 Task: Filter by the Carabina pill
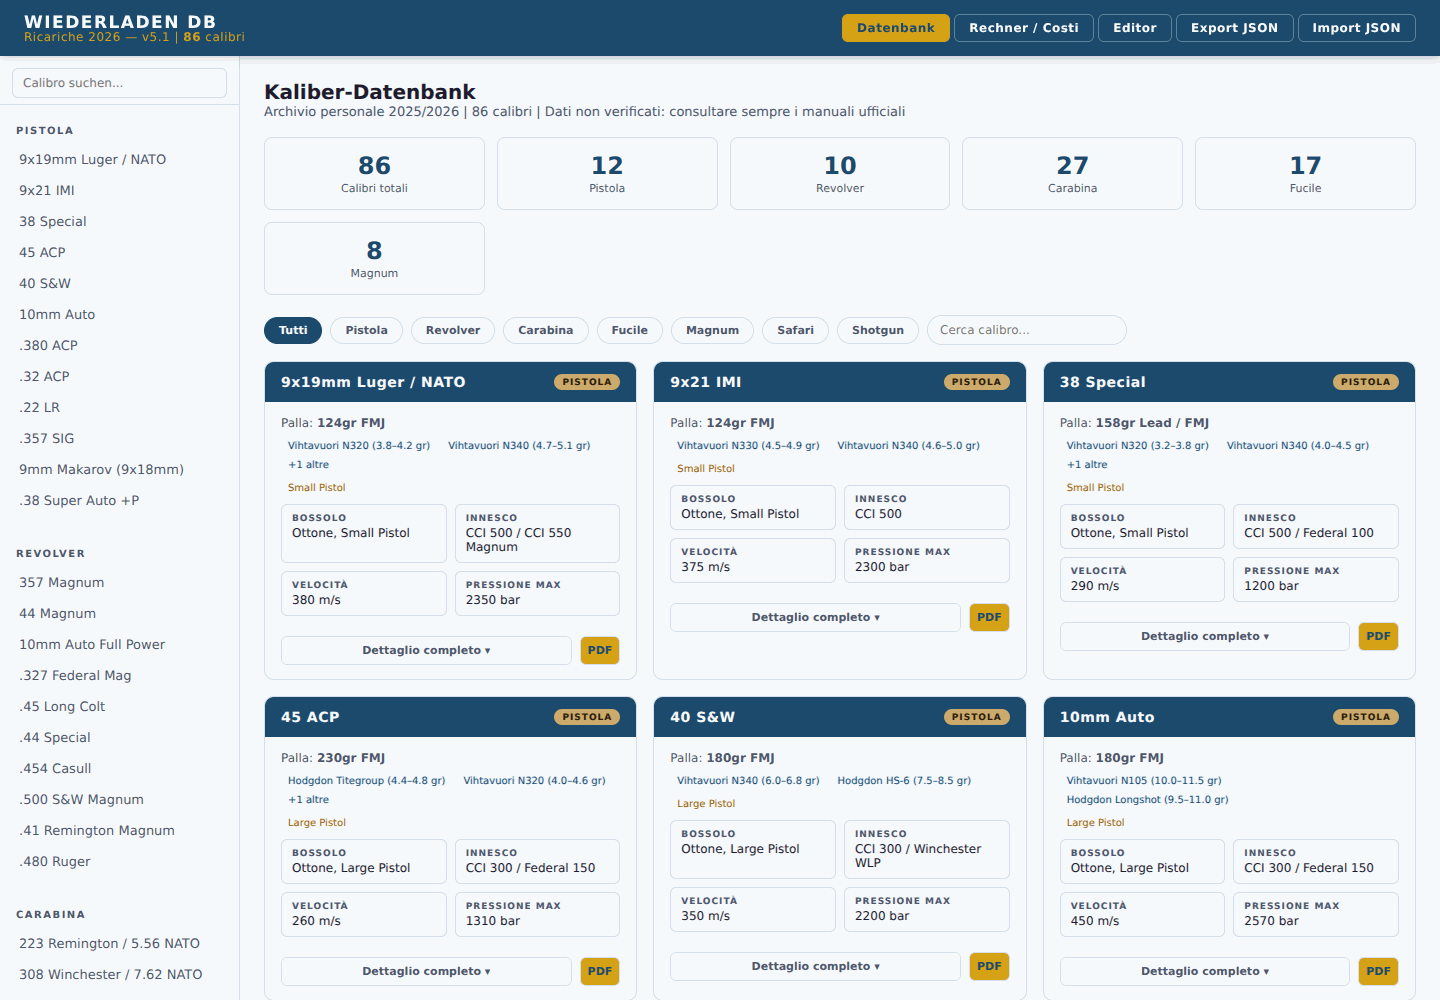click(x=545, y=330)
